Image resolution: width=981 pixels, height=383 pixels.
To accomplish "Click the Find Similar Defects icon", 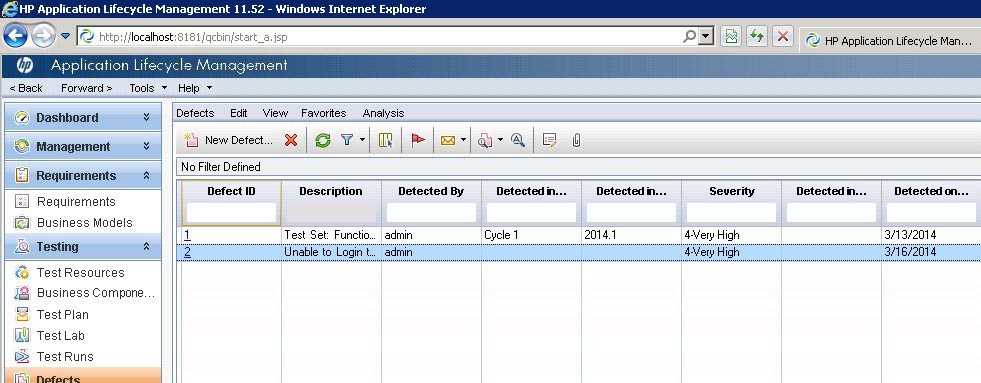I will [485, 141].
